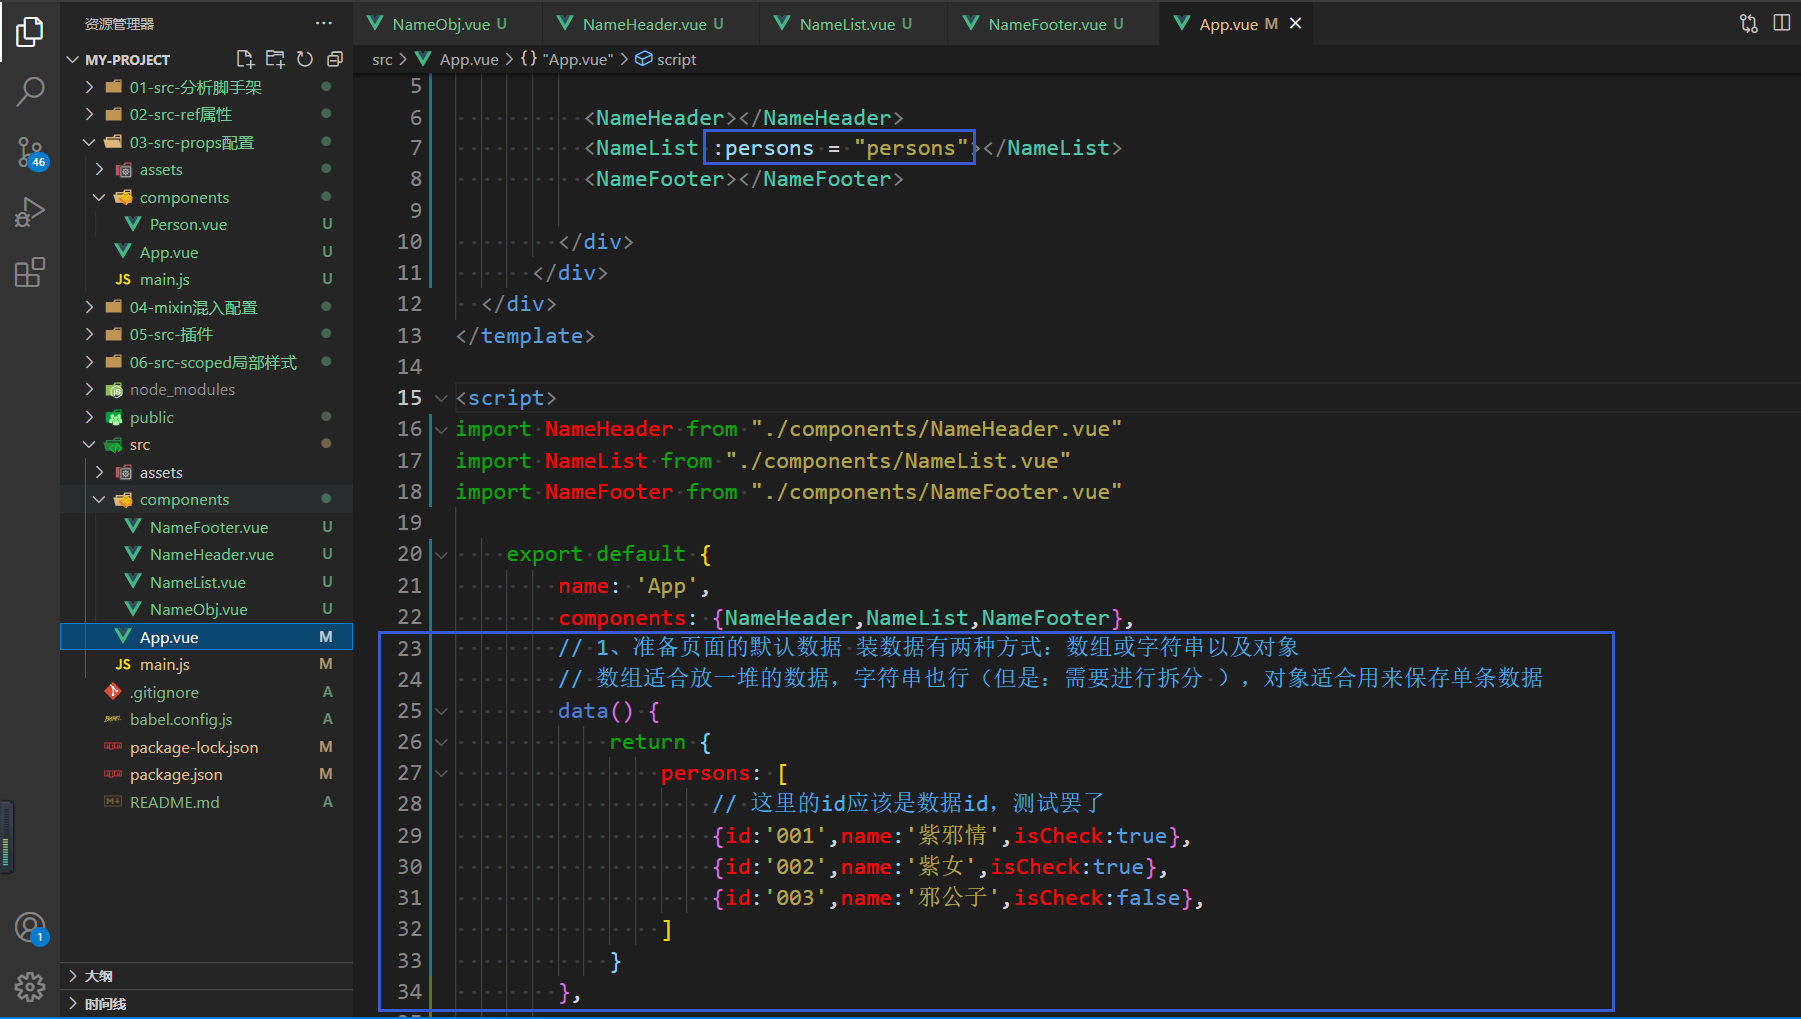Click the compare changes icon in editor toolbar
1801x1019 pixels.
coord(1749,23)
